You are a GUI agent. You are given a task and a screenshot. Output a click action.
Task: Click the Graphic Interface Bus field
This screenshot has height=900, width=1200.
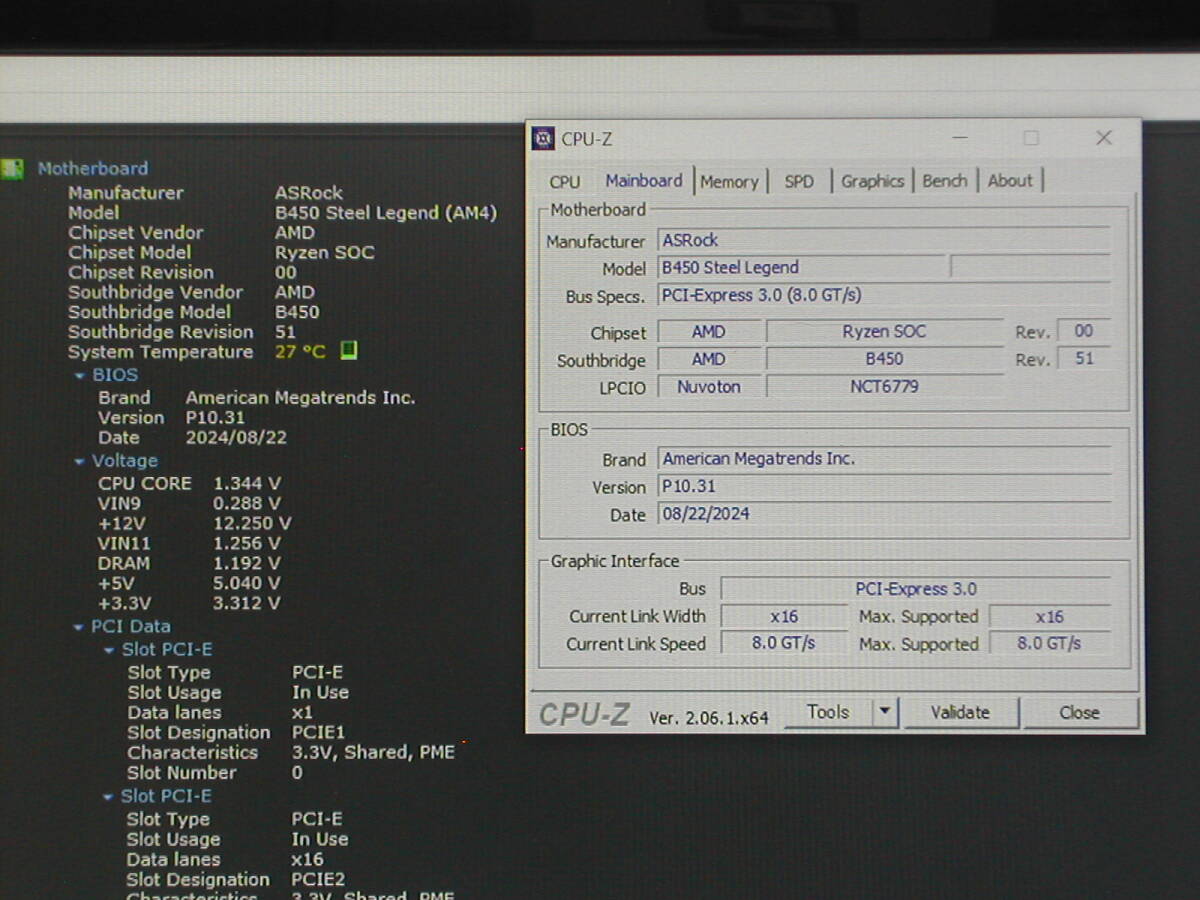tap(915, 589)
